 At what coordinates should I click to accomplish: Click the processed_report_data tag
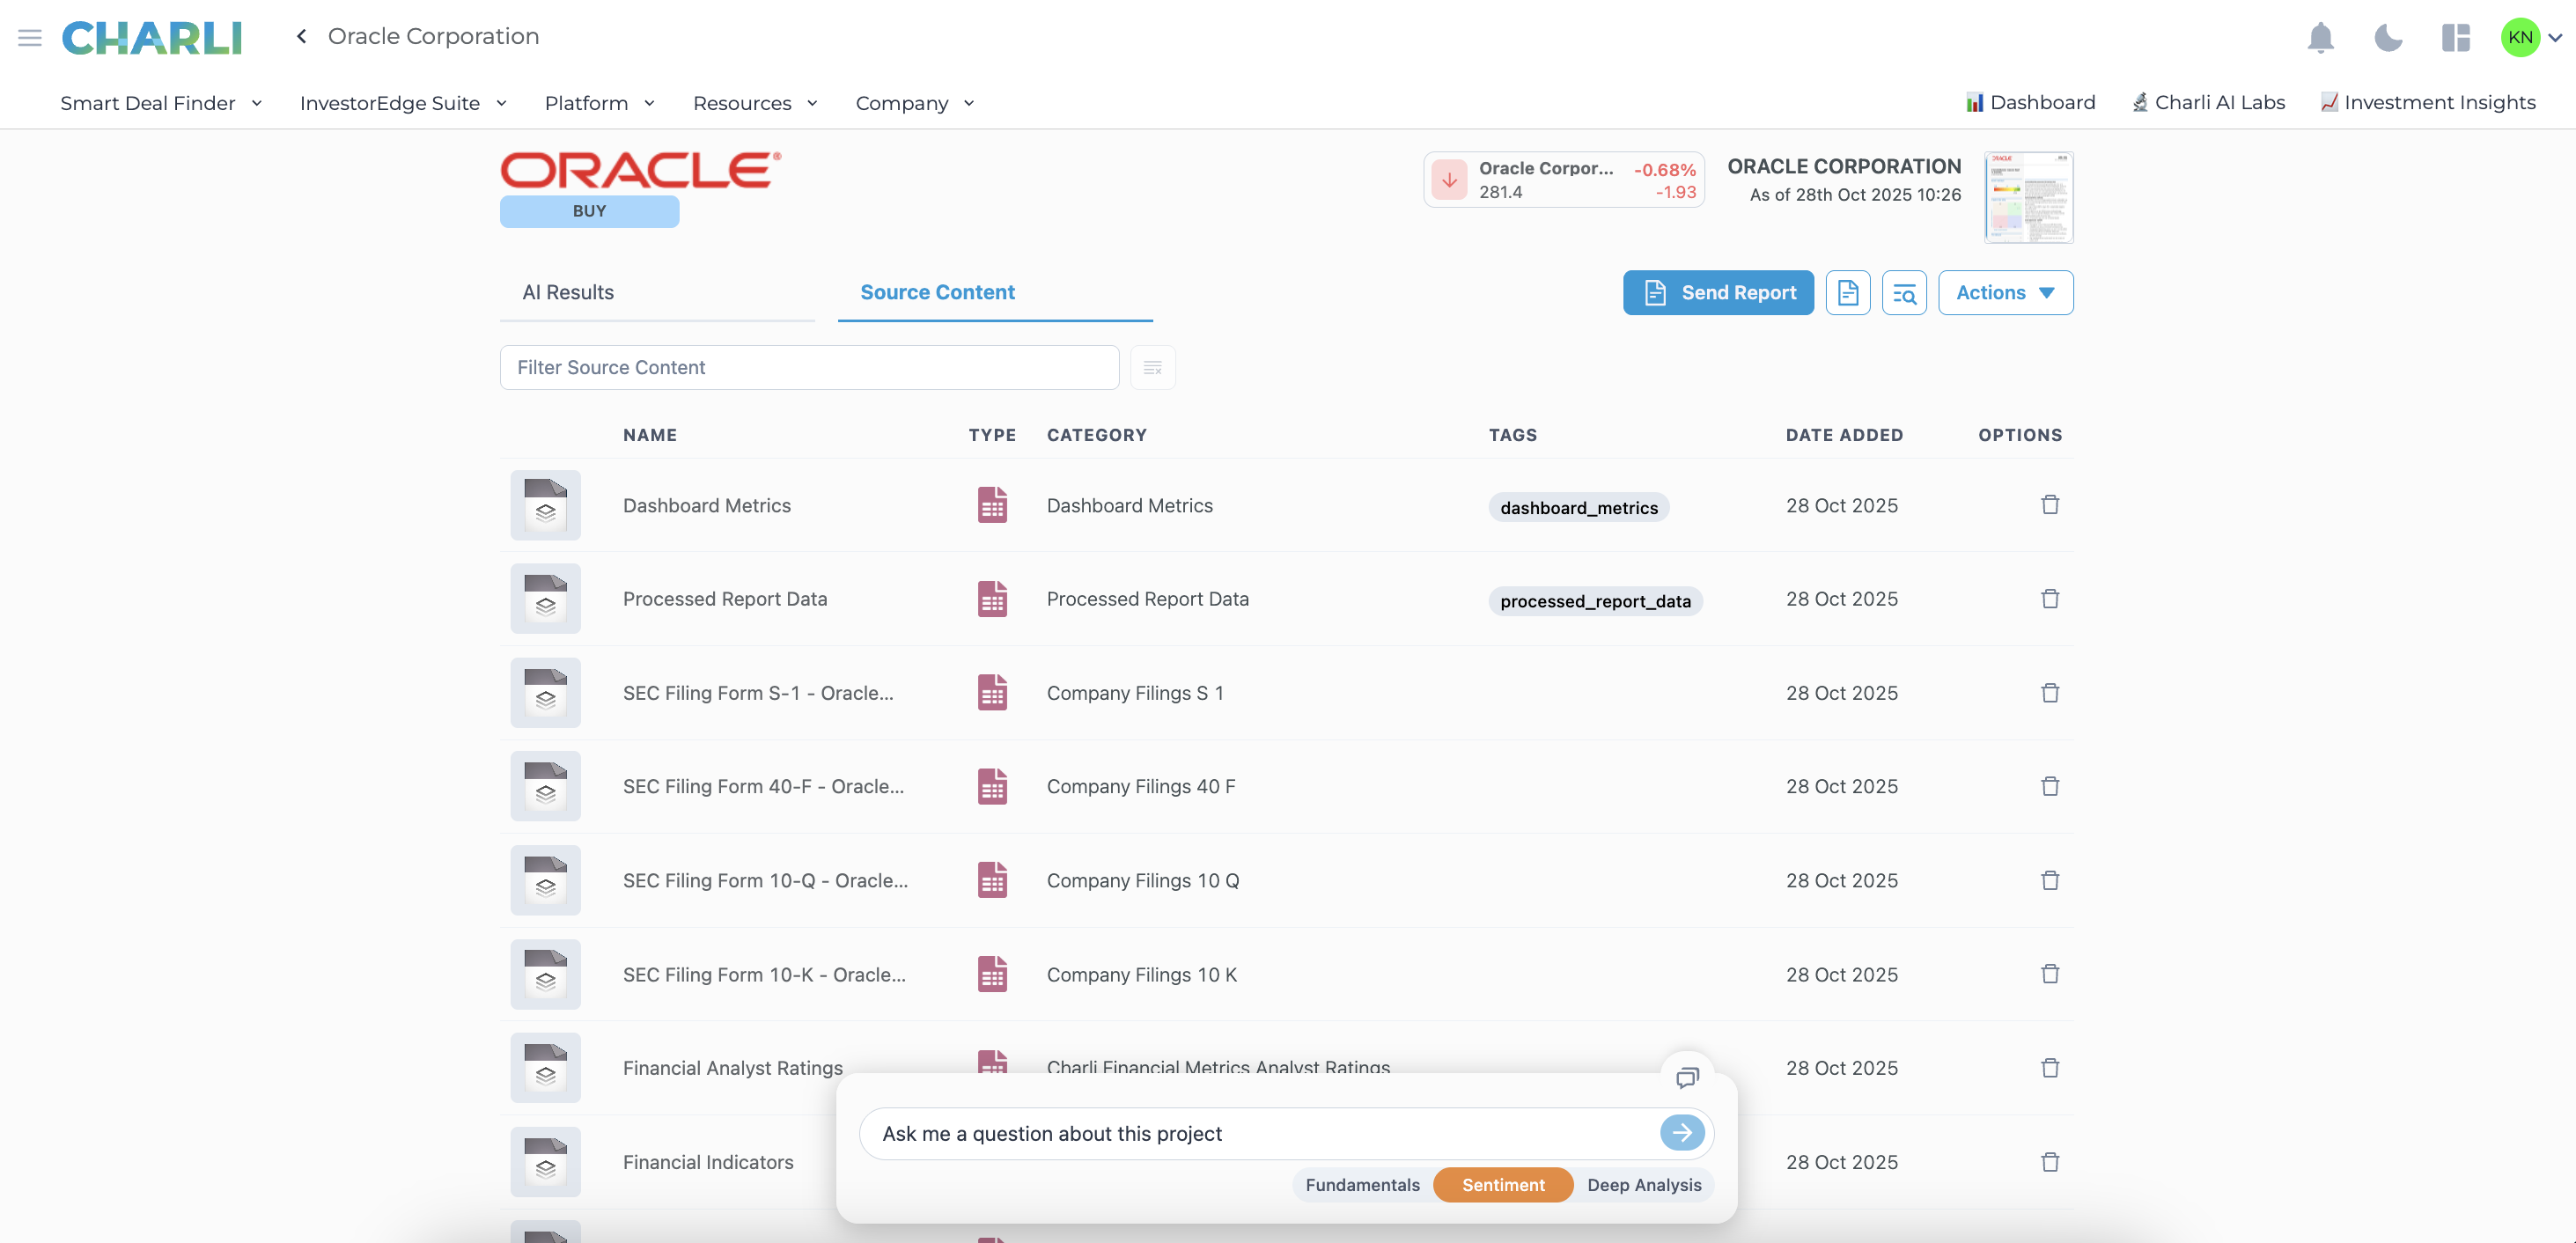click(x=1595, y=600)
